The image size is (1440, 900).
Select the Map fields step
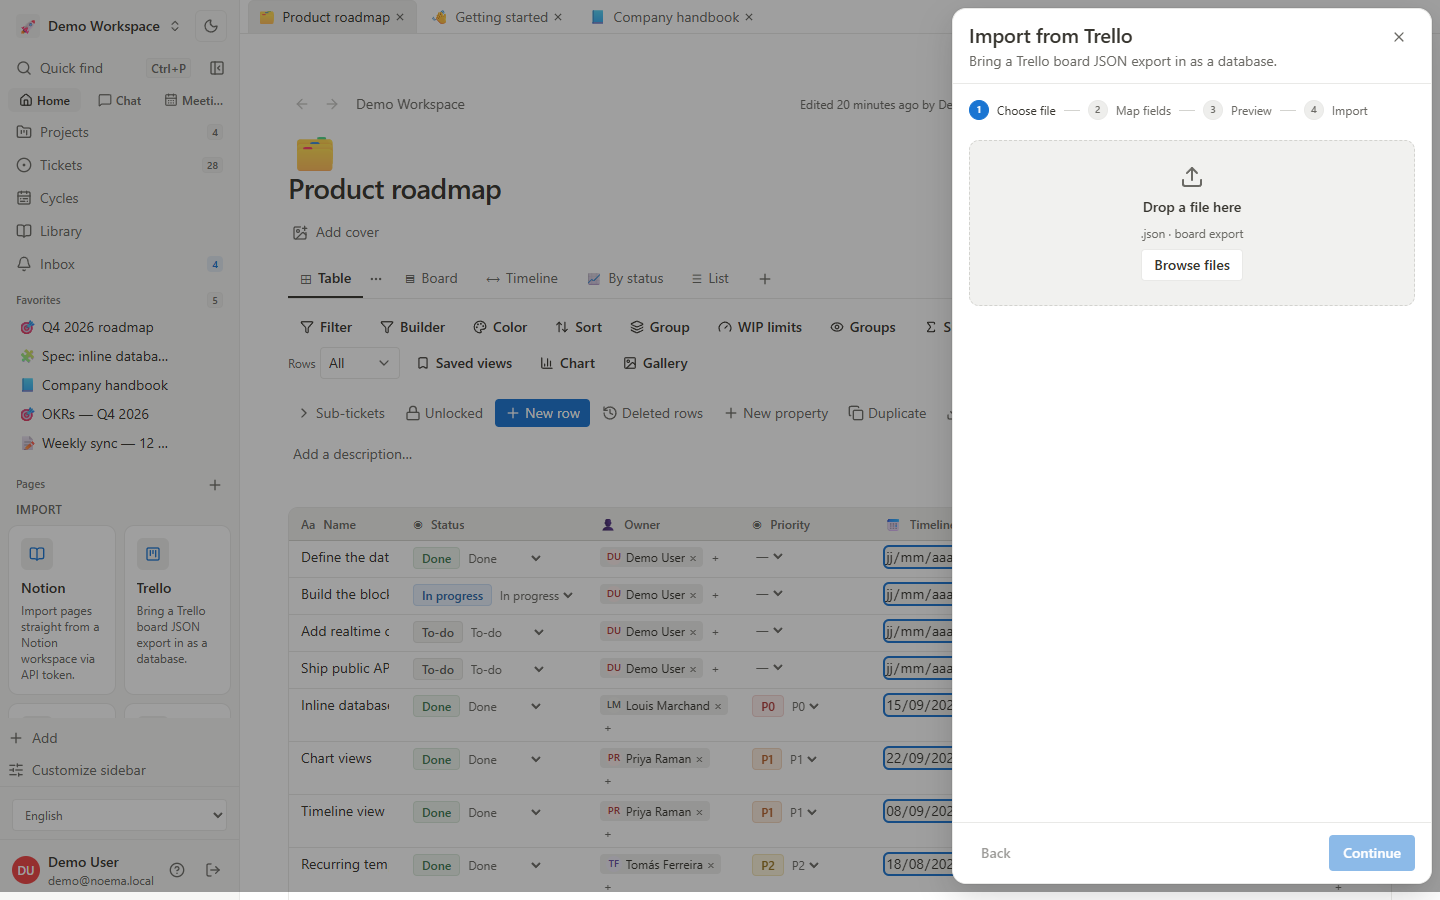click(x=1131, y=110)
